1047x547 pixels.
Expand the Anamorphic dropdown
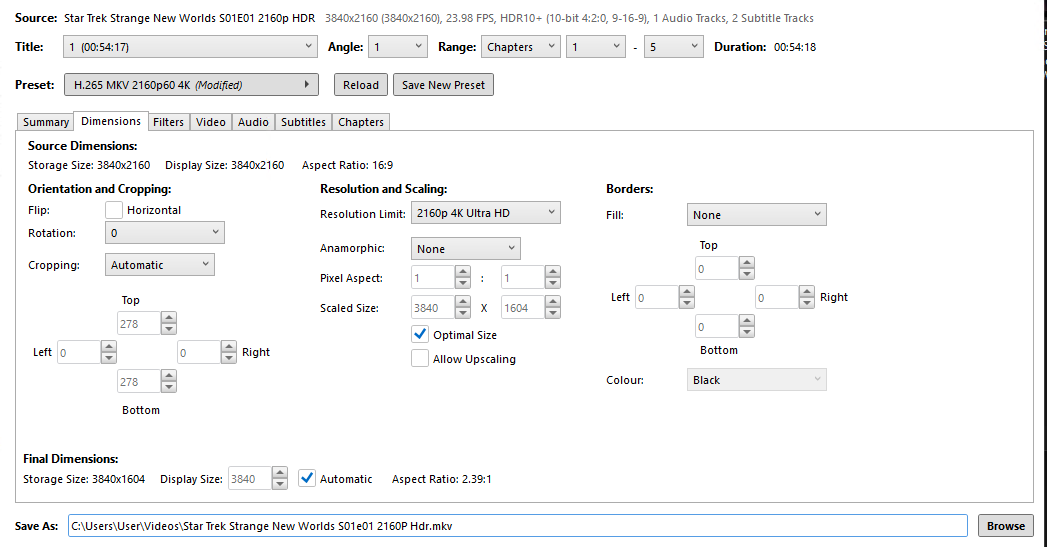coord(465,249)
